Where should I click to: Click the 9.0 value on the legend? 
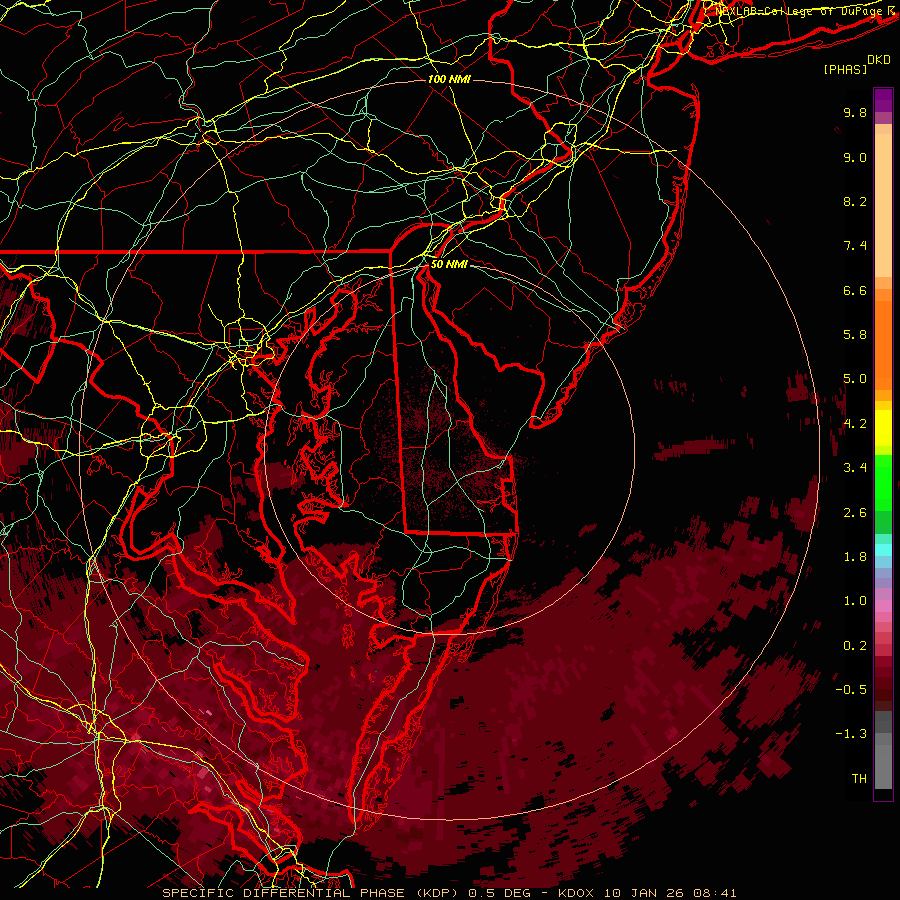[x=855, y=157]
